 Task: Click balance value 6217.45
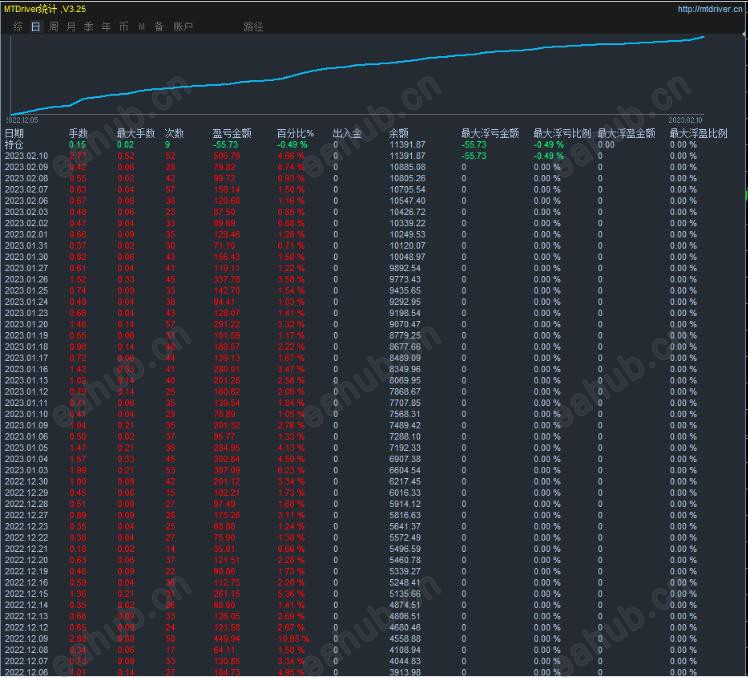pyautogui.click(x=405, y=481)
